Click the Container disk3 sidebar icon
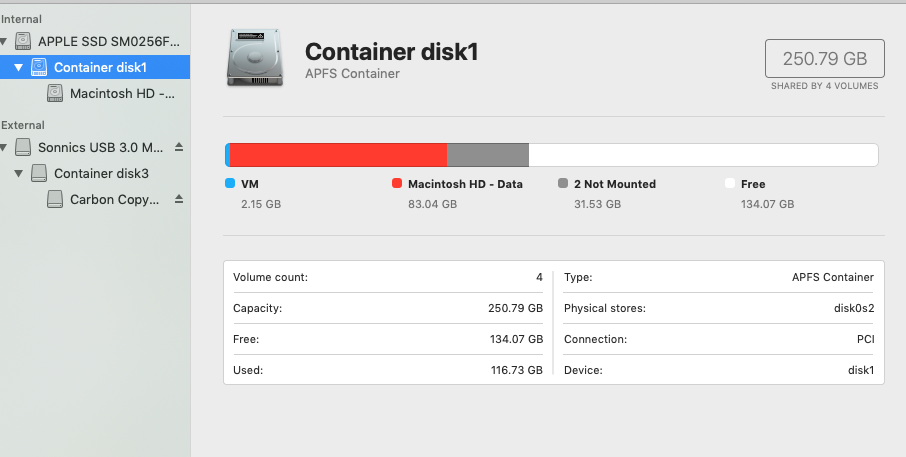 39,173
